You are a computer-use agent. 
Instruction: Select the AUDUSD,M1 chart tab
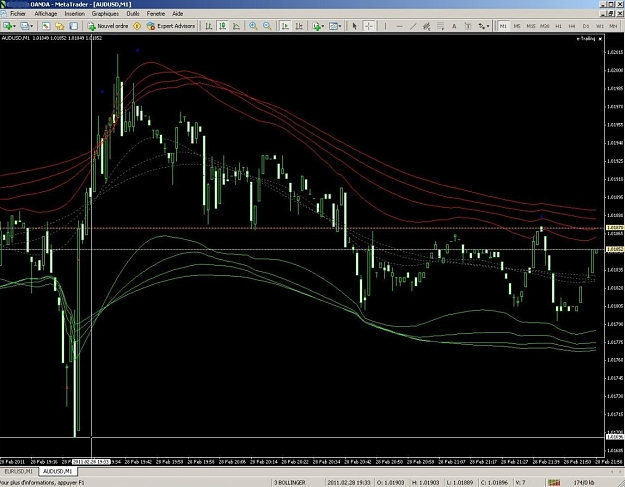click(58, 471)
